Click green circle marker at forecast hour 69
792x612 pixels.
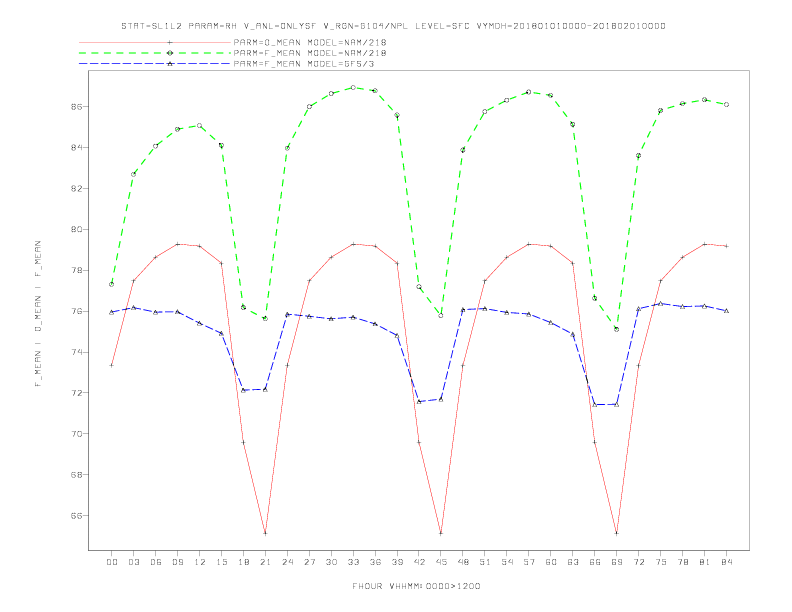pos(617,329)
